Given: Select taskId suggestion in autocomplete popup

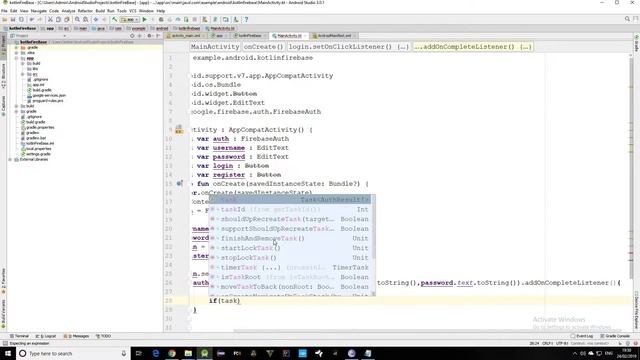Looking at the screenshot, I should pyautogui.click(x=290, y=209).
